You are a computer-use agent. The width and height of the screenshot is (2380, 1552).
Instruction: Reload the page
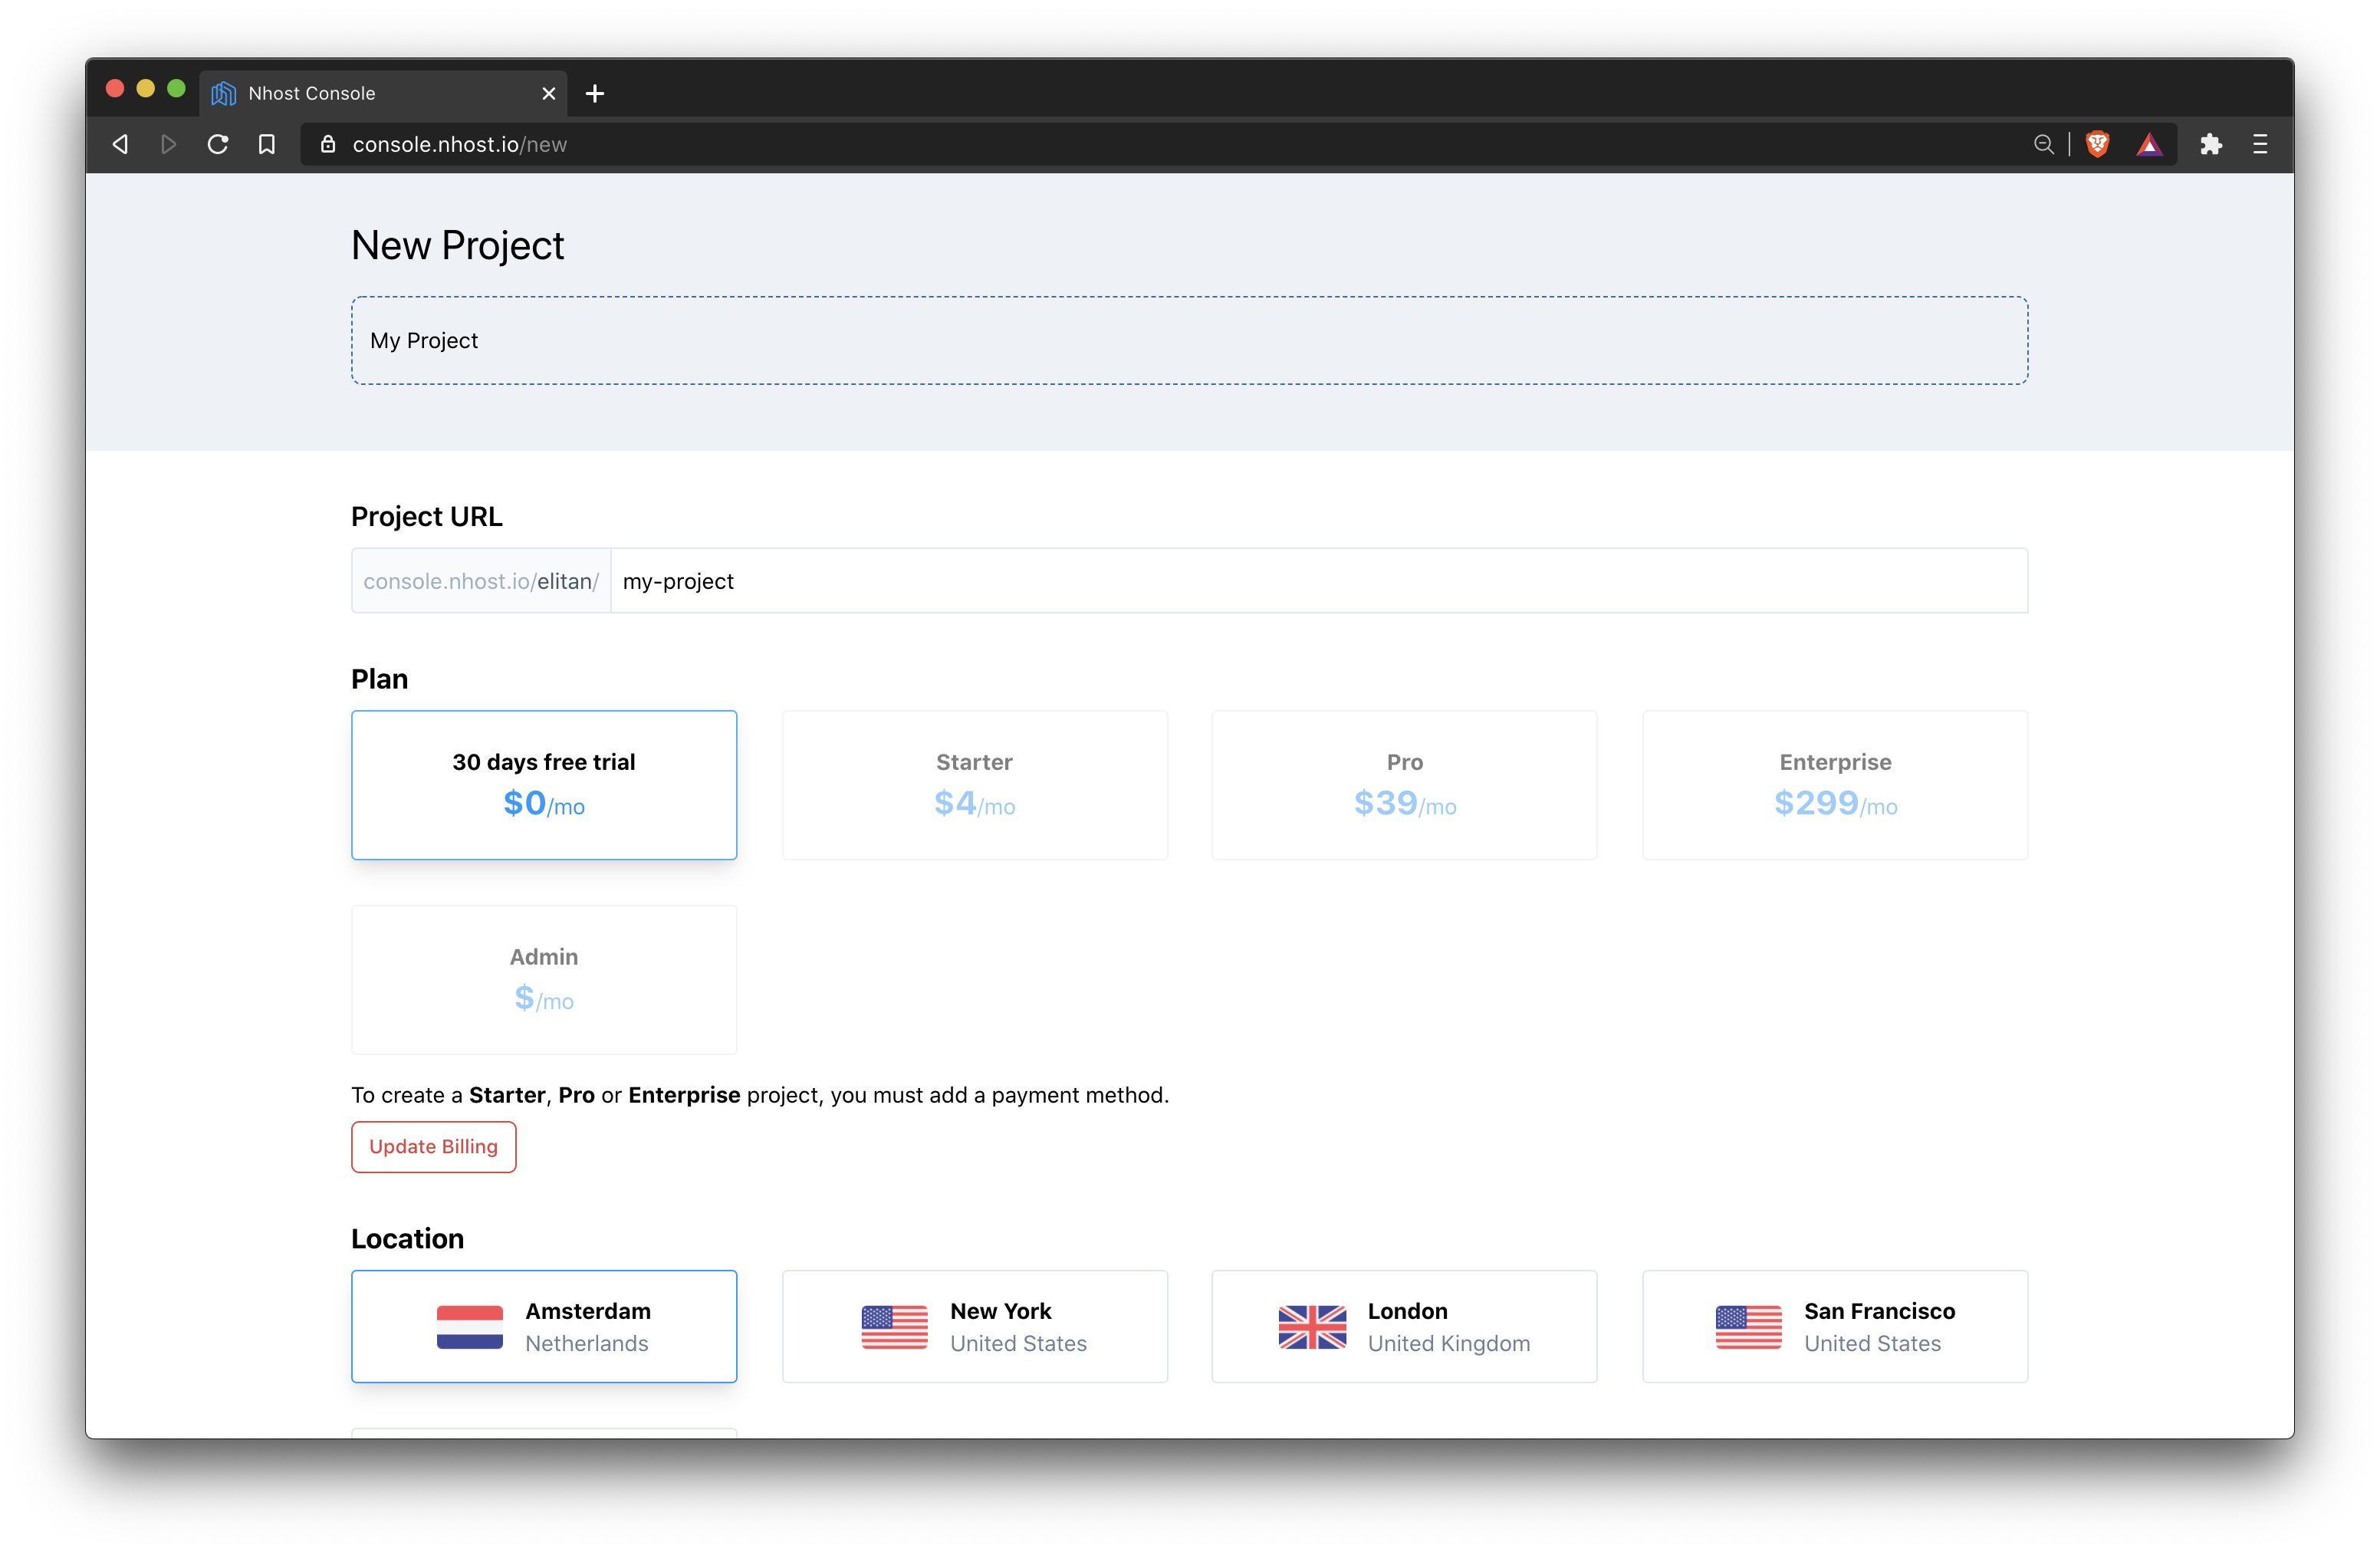[217, 144]
